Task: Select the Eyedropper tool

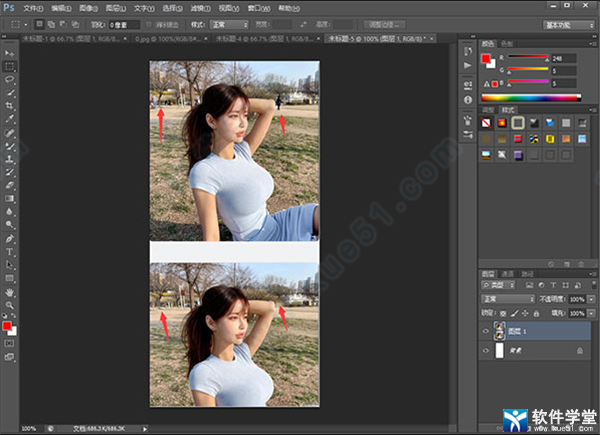Action: click(10, 119)
